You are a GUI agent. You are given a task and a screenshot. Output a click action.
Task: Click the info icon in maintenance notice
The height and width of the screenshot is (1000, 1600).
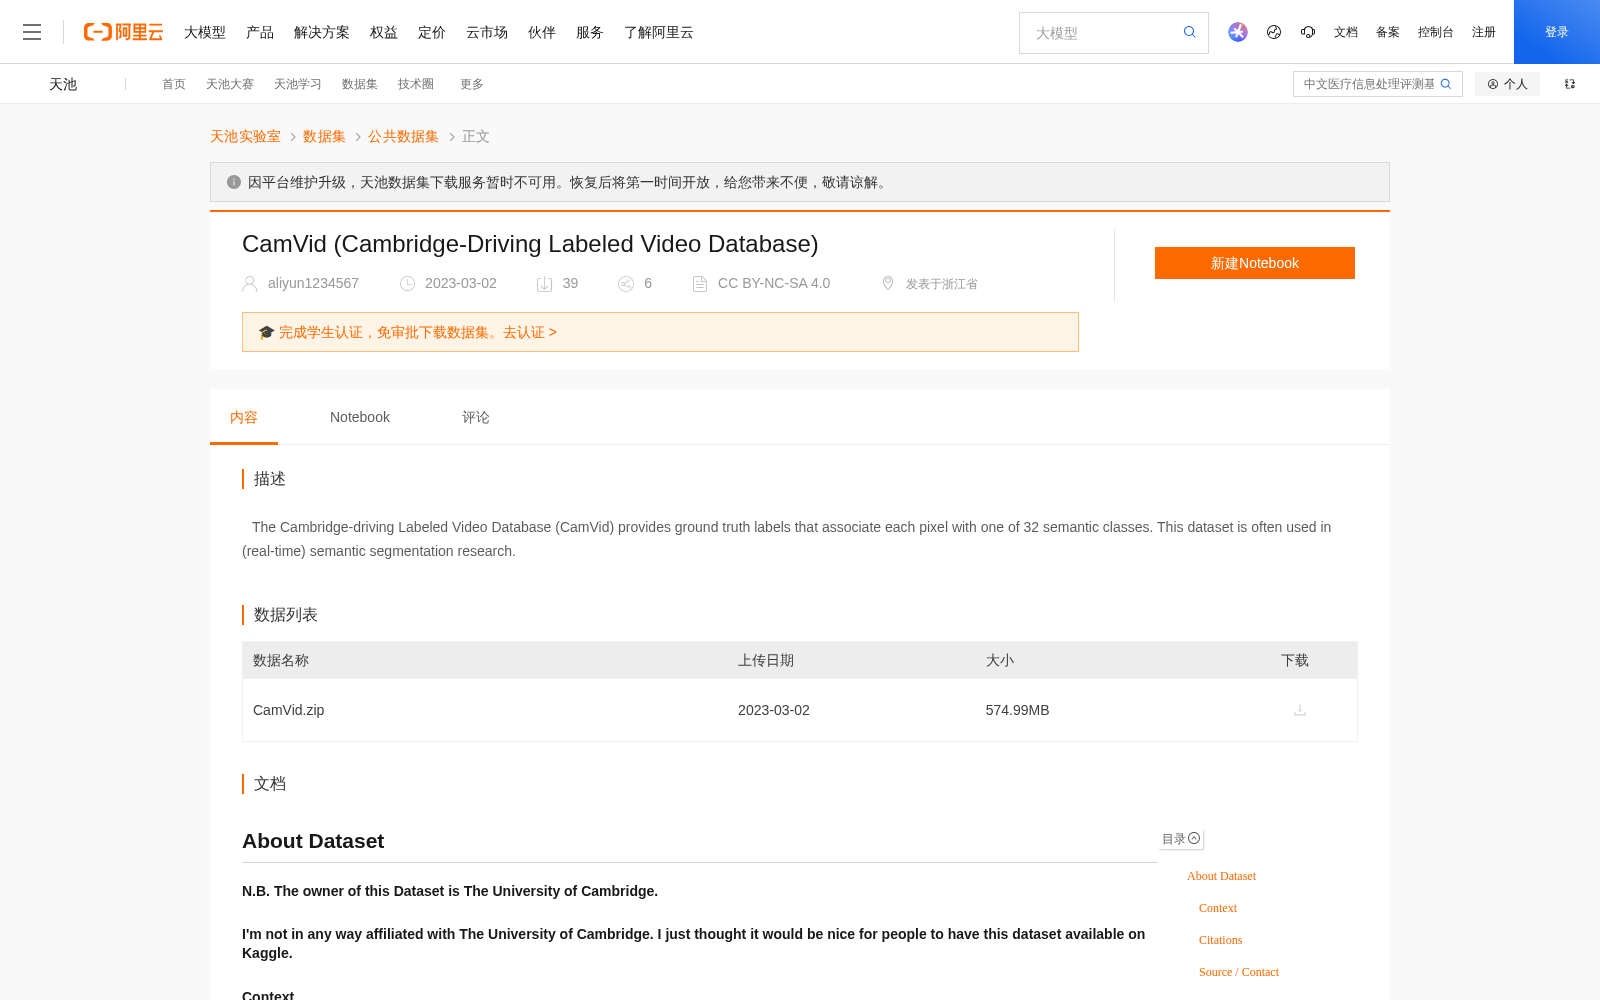coord(234,182)
